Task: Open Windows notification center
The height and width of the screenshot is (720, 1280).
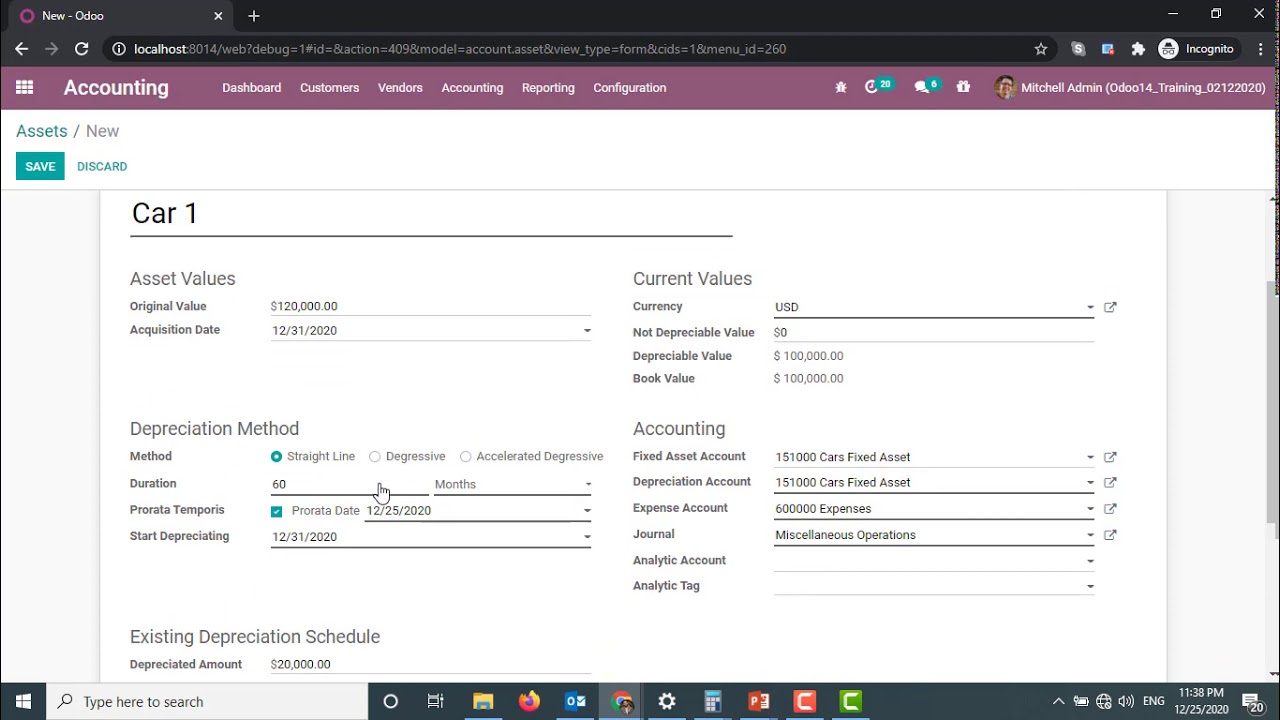Action: click(x=1253, y=701)
